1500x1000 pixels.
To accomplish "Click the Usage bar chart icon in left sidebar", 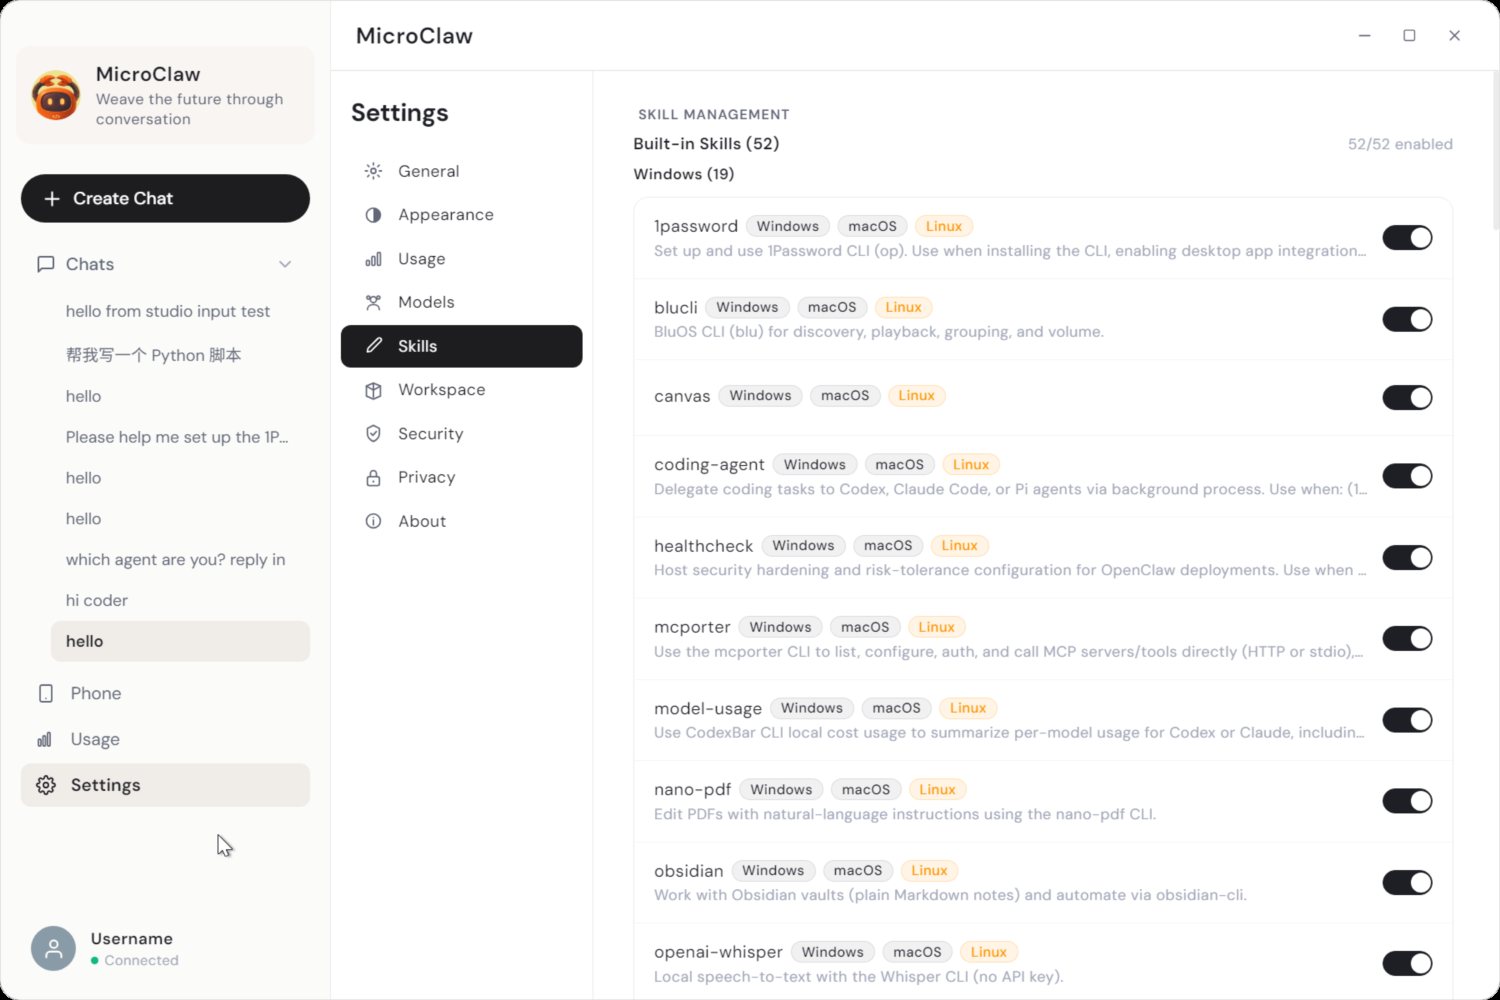I will click(45, 739).
